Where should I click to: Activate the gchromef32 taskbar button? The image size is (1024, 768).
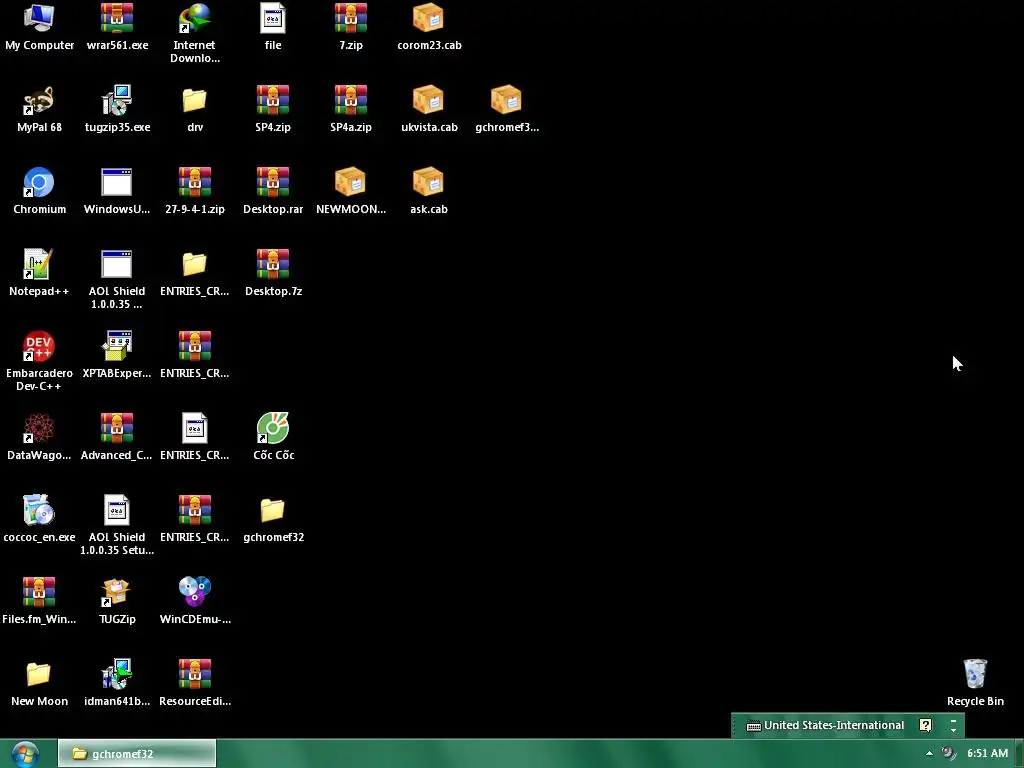coord(136,754)
